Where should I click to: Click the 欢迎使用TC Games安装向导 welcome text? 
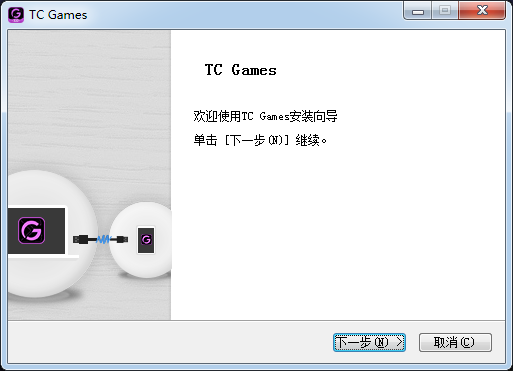click(x=265, y=116)
